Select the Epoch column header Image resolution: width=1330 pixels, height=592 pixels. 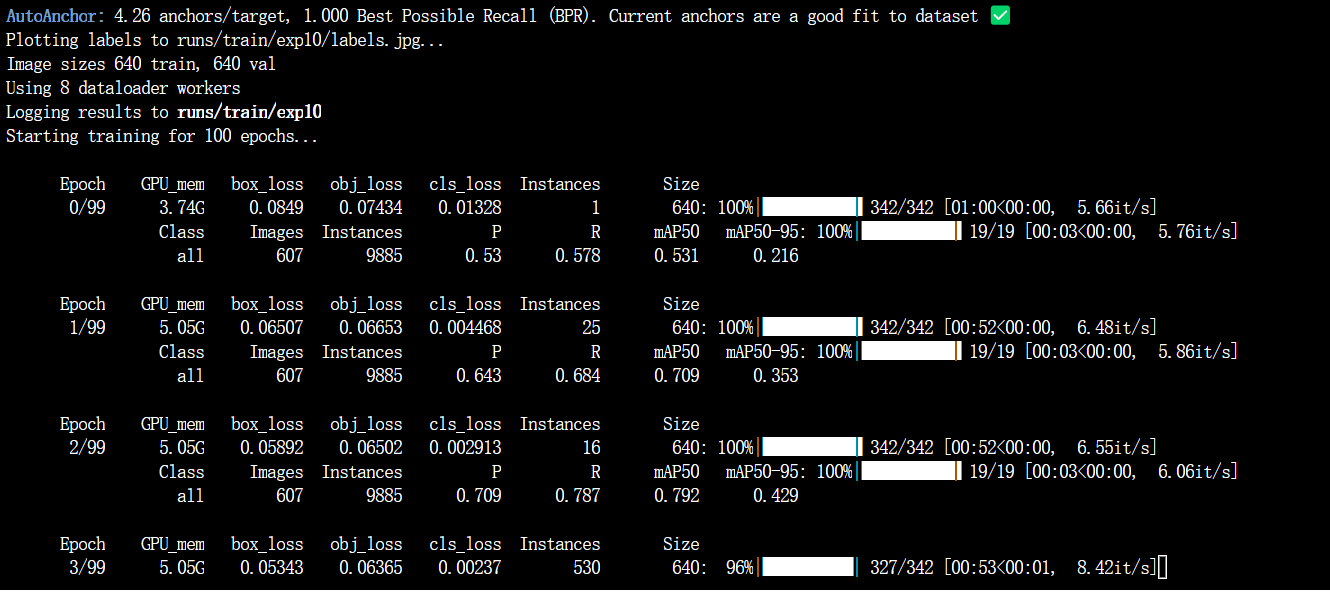[x=82, y=184]
